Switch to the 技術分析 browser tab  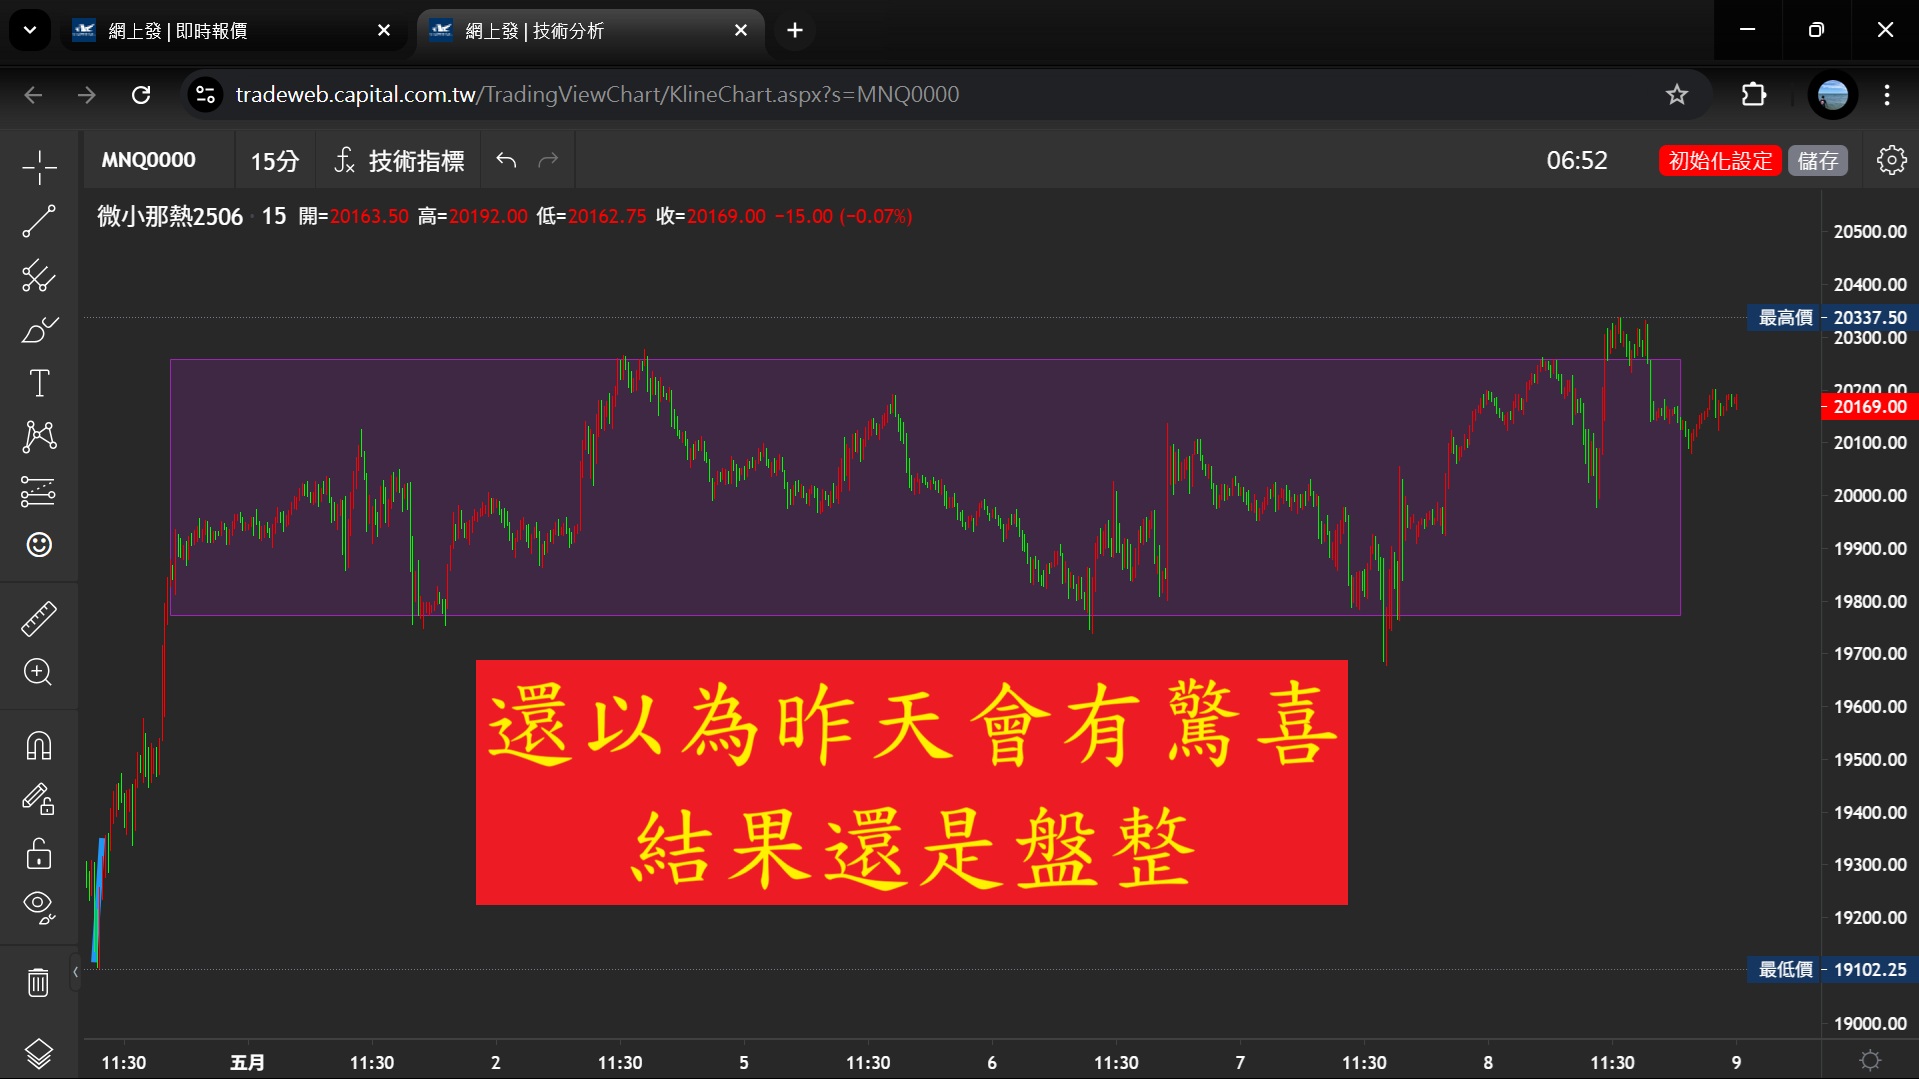(591, 31)
